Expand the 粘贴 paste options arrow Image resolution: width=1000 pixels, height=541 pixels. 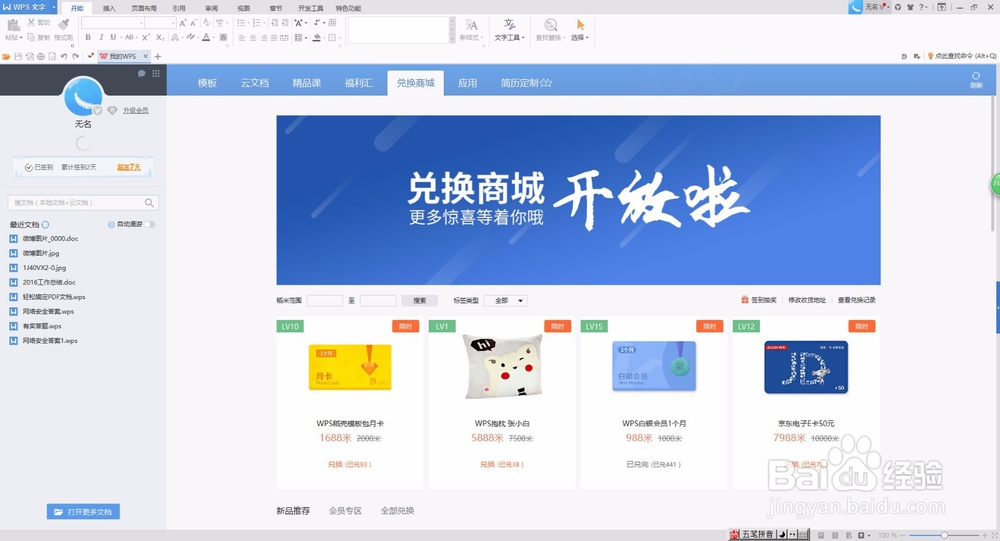tap(22, 38)
